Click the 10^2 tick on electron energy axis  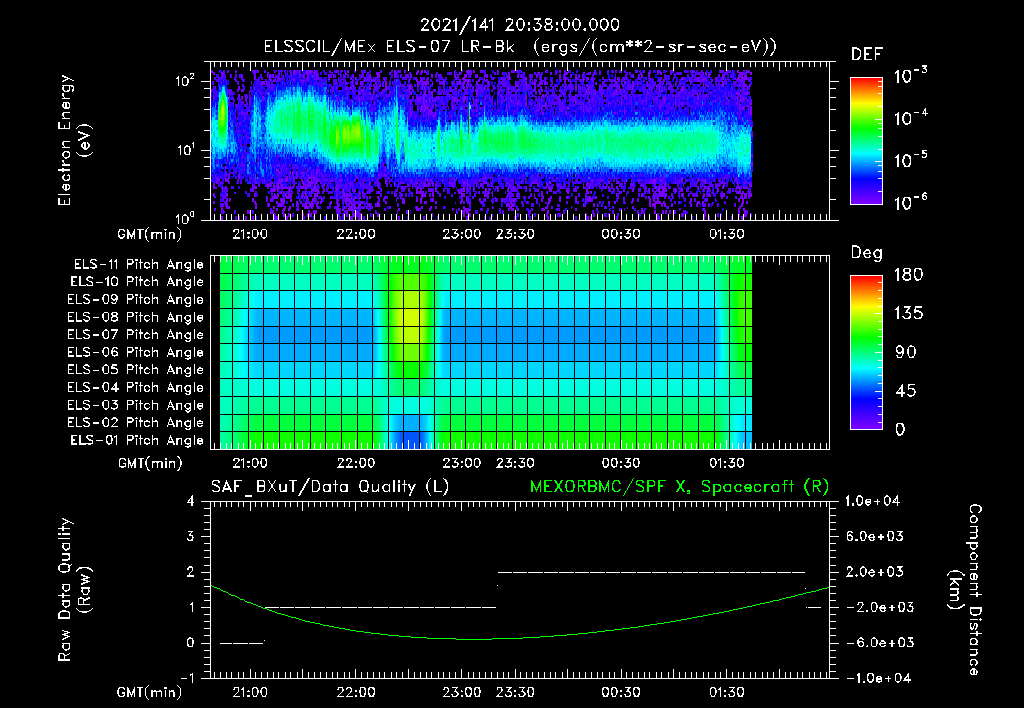pos(185,81)
